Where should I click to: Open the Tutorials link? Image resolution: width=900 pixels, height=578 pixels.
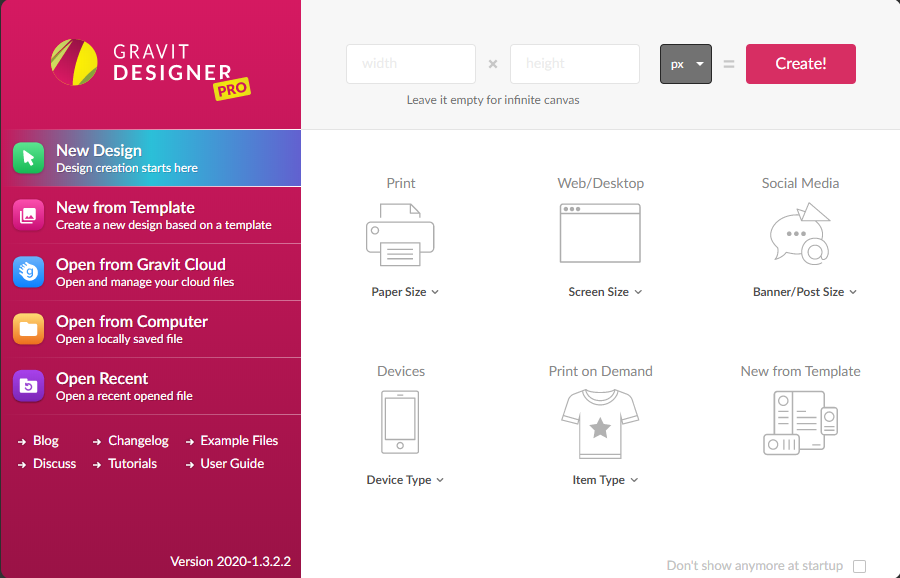pyautogui.click(x=132, y=464)
